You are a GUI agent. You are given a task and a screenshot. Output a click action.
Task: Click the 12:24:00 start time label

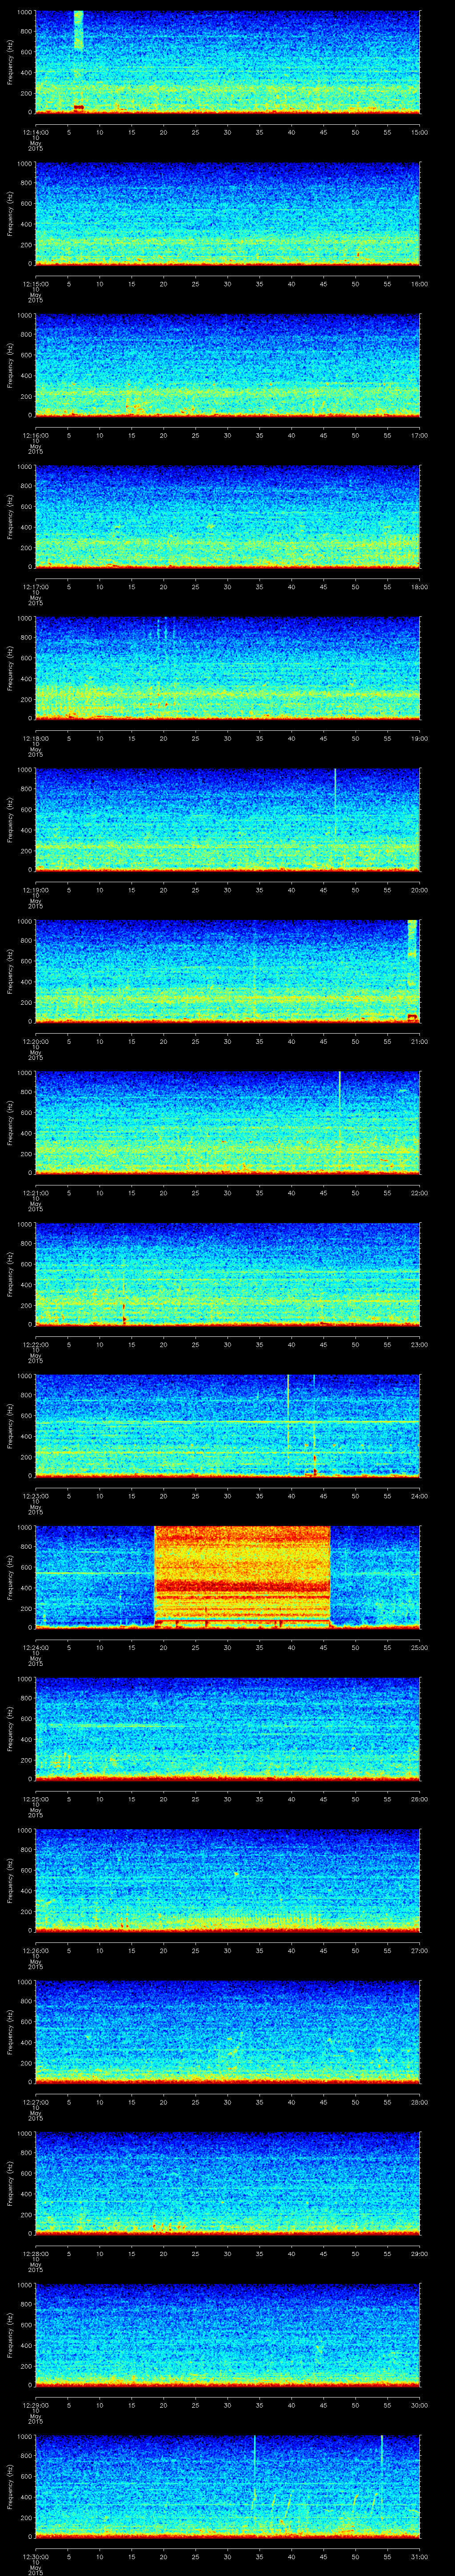point(35,1647)
